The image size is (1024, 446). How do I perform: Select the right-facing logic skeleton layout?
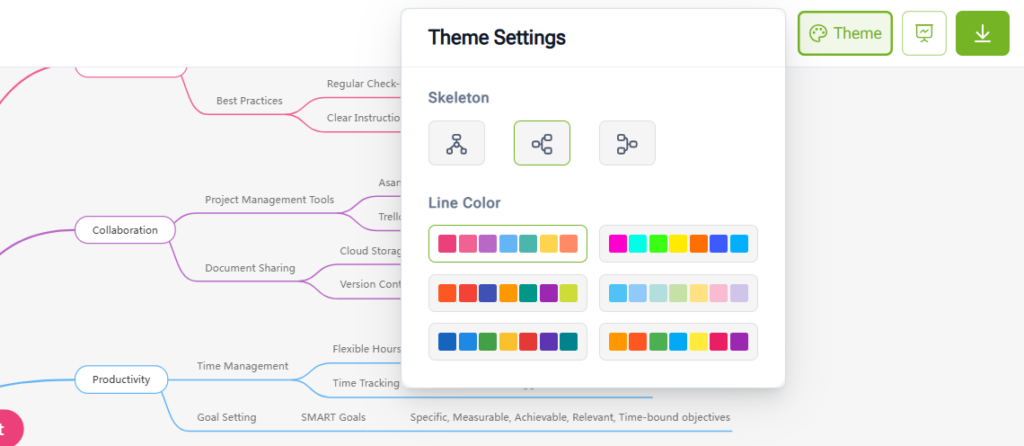(627, 143)
